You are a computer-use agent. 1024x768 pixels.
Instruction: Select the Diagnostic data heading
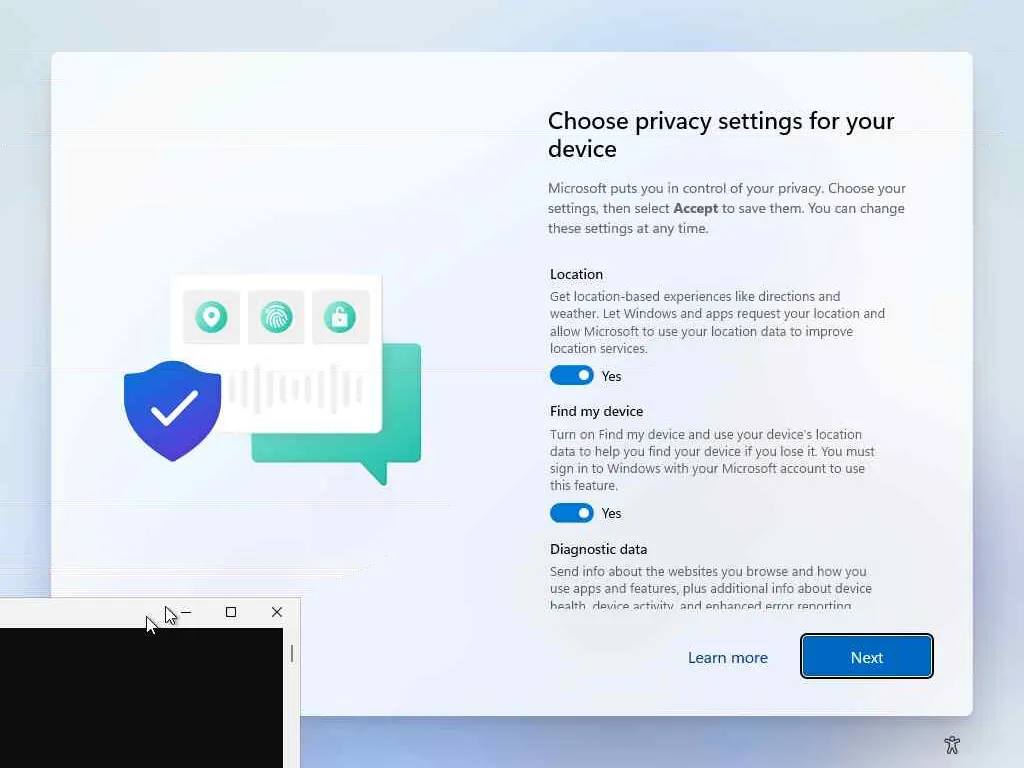[x=598, y=549]
